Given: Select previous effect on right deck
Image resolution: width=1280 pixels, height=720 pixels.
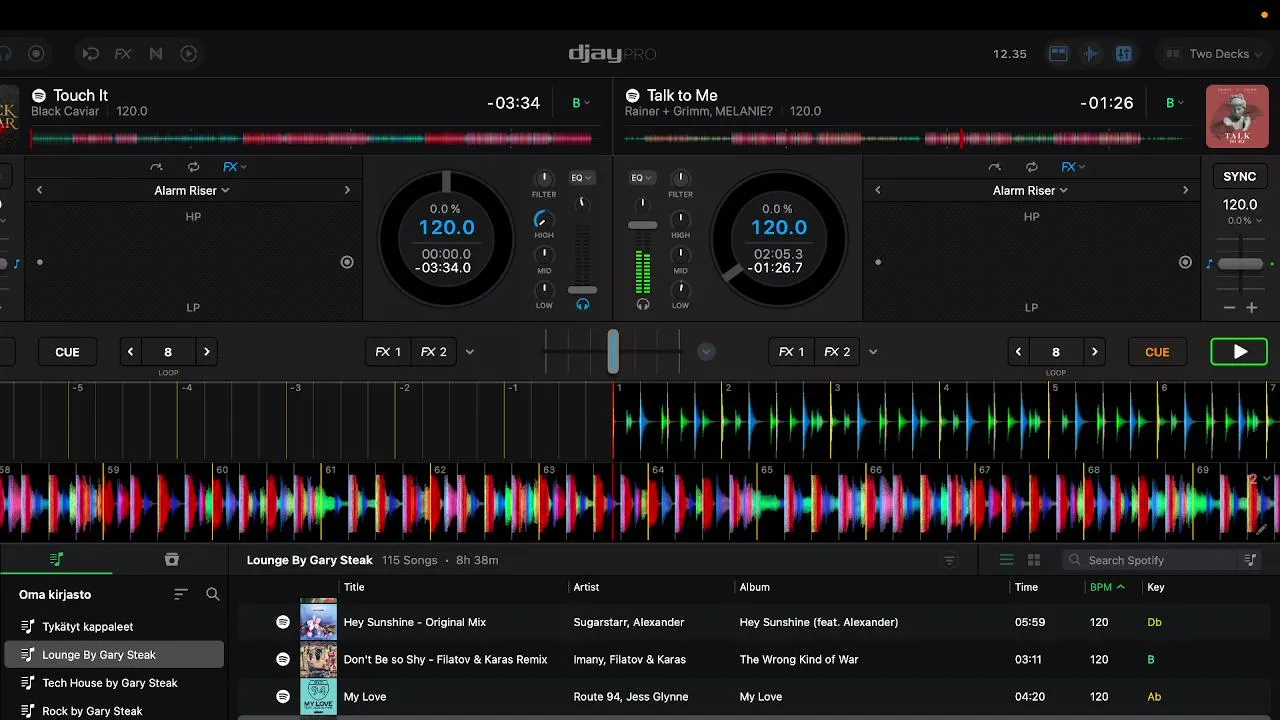Looking at the screenshot, I should [x=878, y=190].
